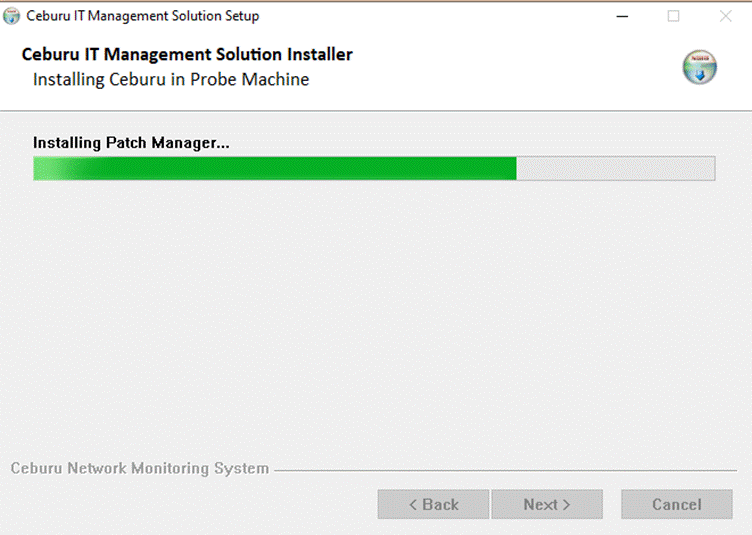Click the Installing Patch Manager status text
The width and height of the screenshot is (752, 535).
pos(131,143)
